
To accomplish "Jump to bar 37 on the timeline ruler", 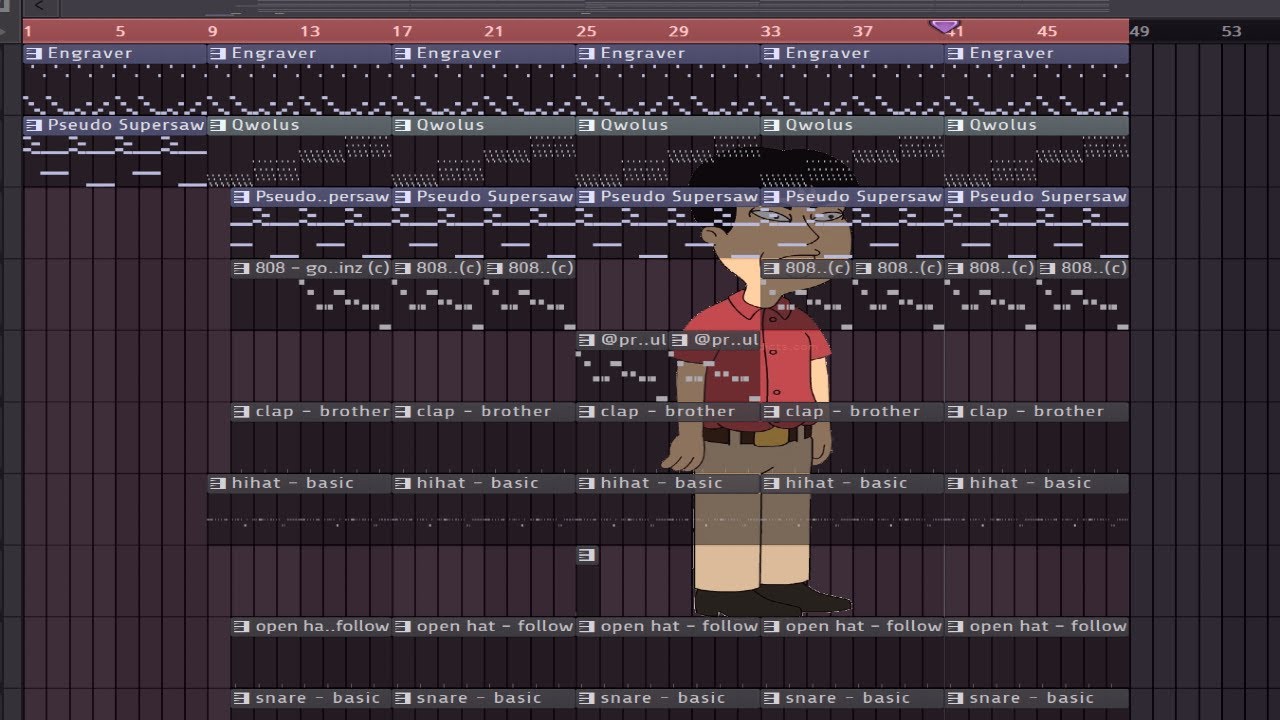I will tap(863, 31).
